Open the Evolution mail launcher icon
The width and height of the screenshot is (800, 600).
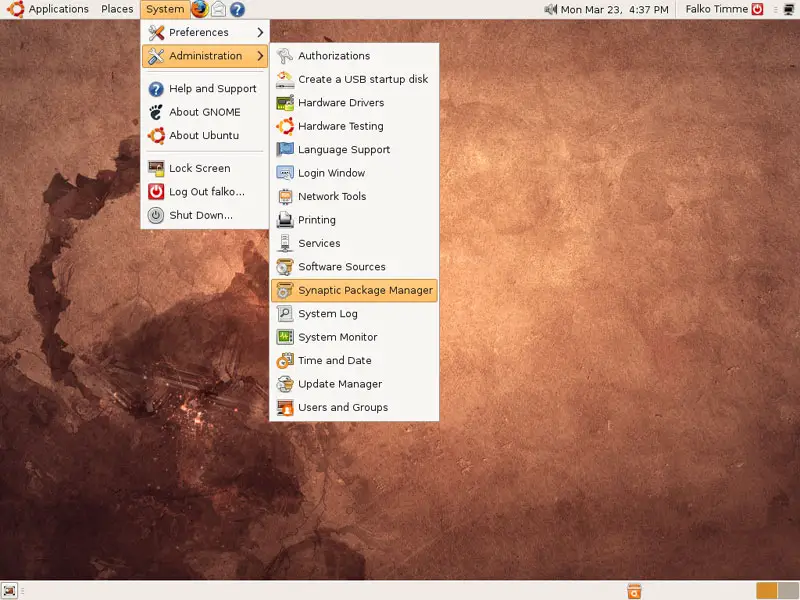tap(218, 9)
